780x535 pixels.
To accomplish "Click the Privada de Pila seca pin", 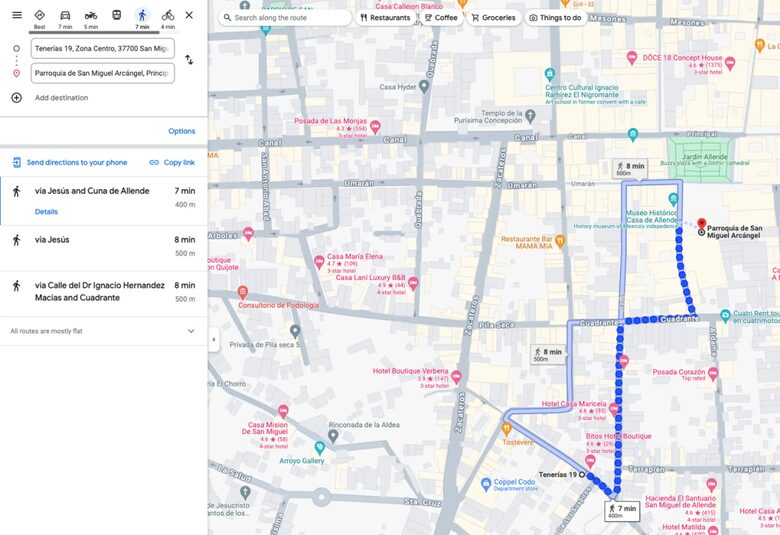I will 295,330.
